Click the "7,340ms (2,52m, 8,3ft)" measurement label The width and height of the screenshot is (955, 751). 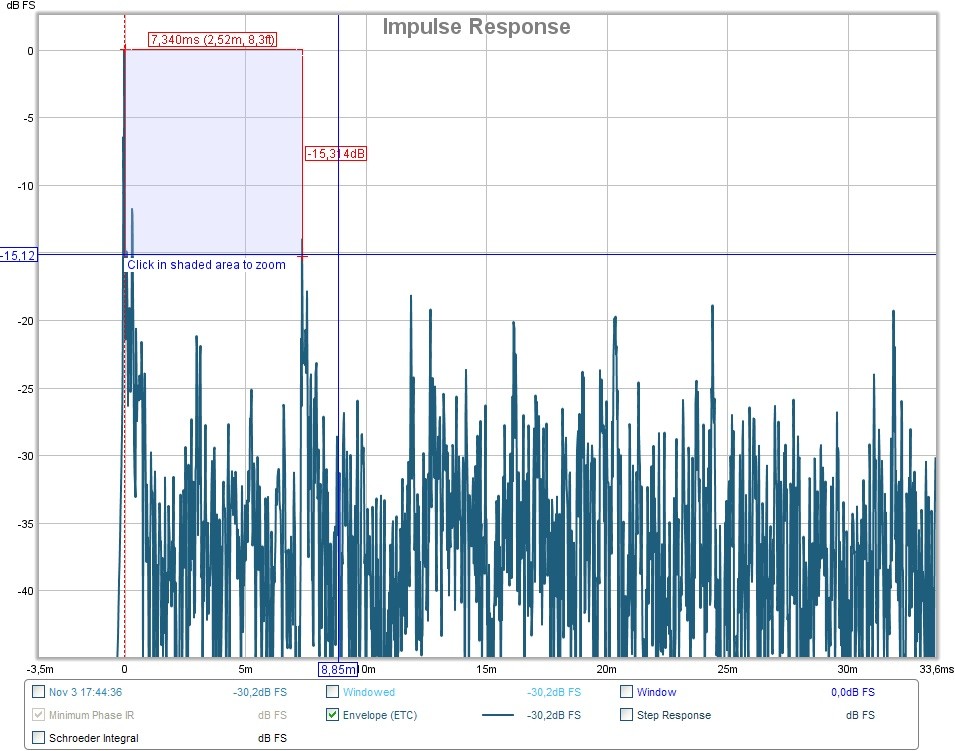(x=213, y=40)
